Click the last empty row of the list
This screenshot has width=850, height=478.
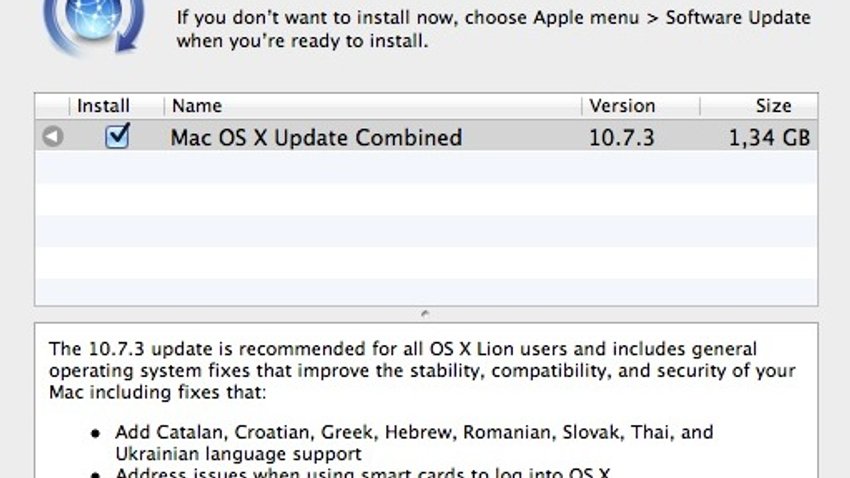coord(426,293)
